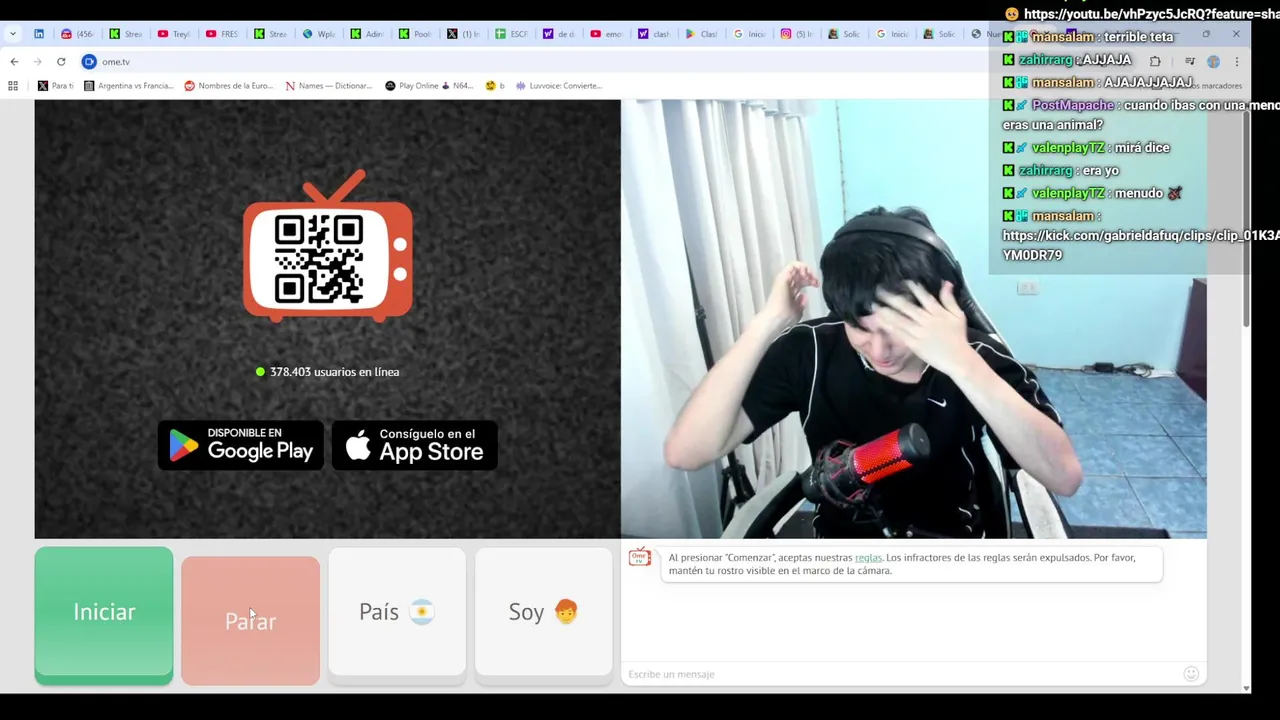Screen dimensions: 1280x720
Task: Open the browser extensions puzzle icon
Action: point(1155,62)
